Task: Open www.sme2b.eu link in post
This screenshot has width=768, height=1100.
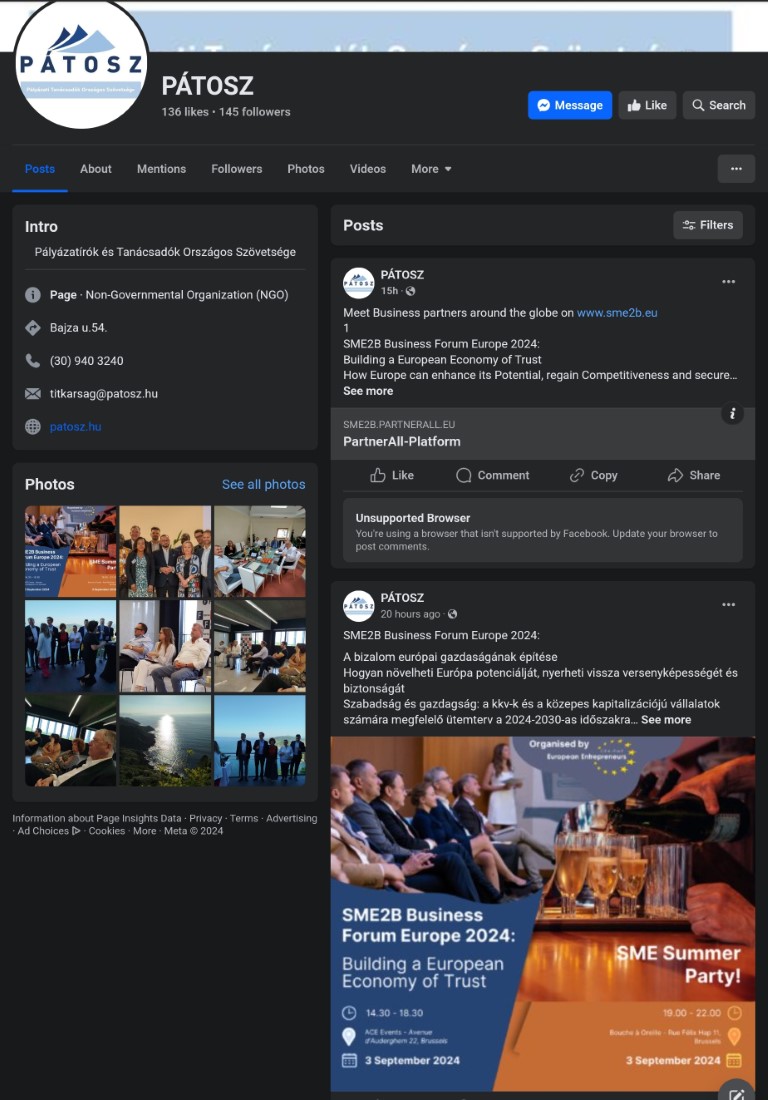Action: (617, 313)
